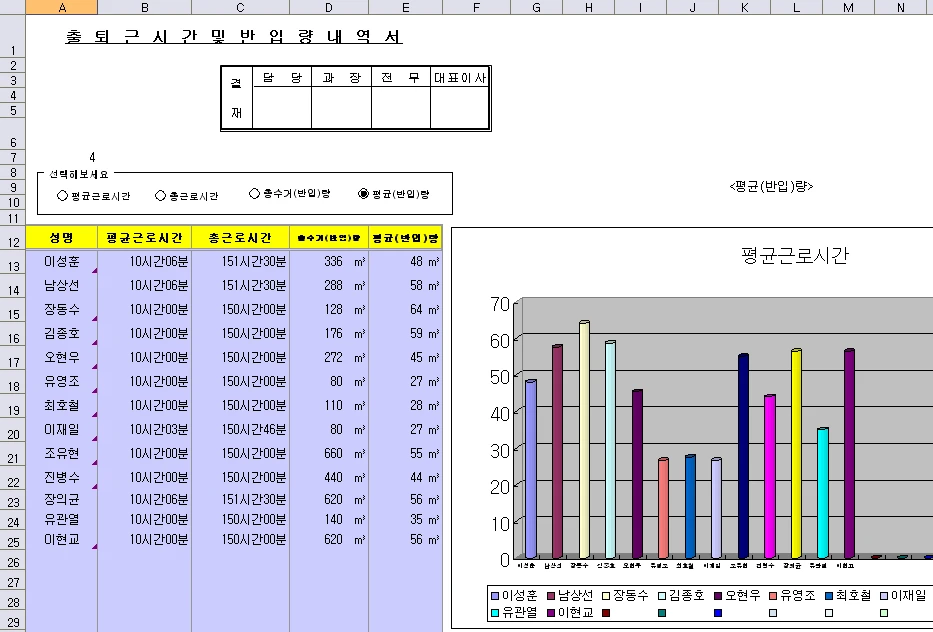Select row 1 header
The image size is (933, 632).
tap(12, 37)
